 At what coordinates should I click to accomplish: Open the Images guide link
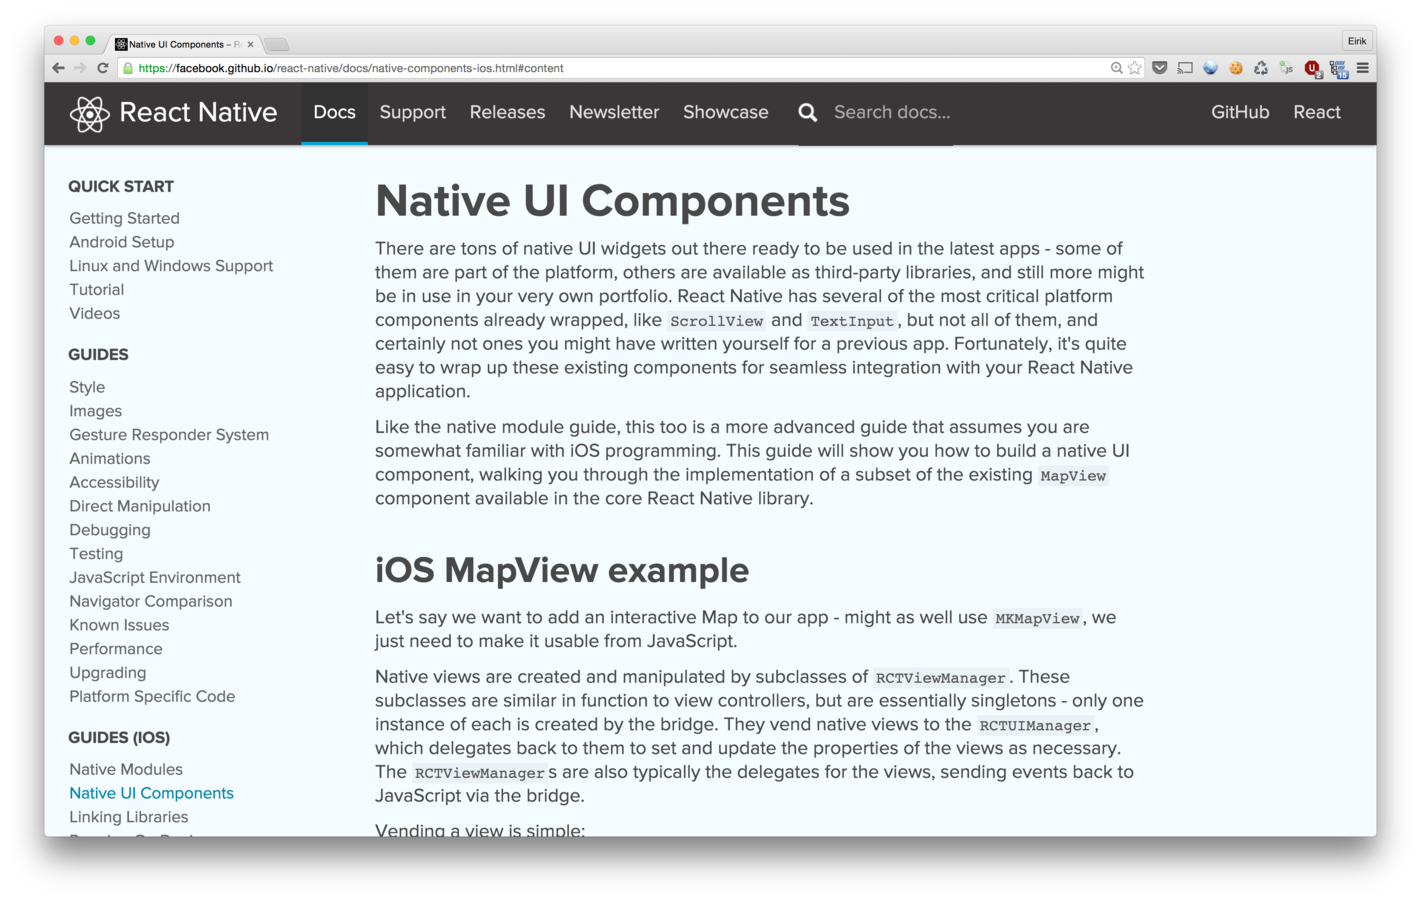pyautogui.click(x=95, y=411)
